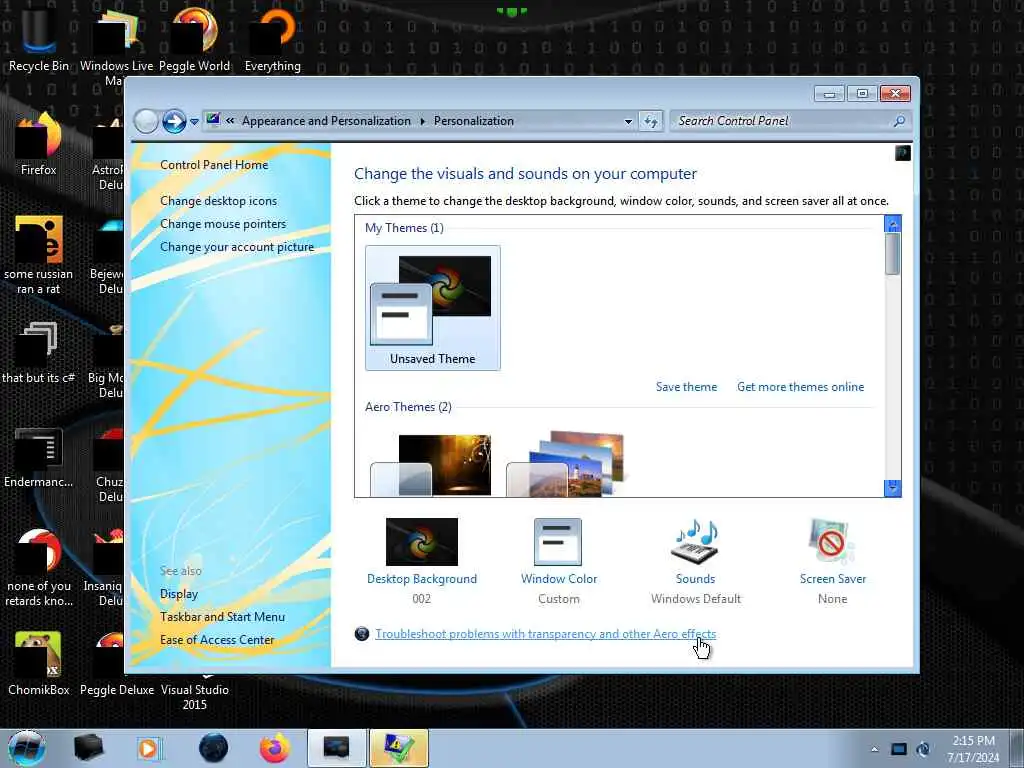1024x768 pixels.
Task: Select the landscape Aero theme thumbnail
Action: point(567,464)
